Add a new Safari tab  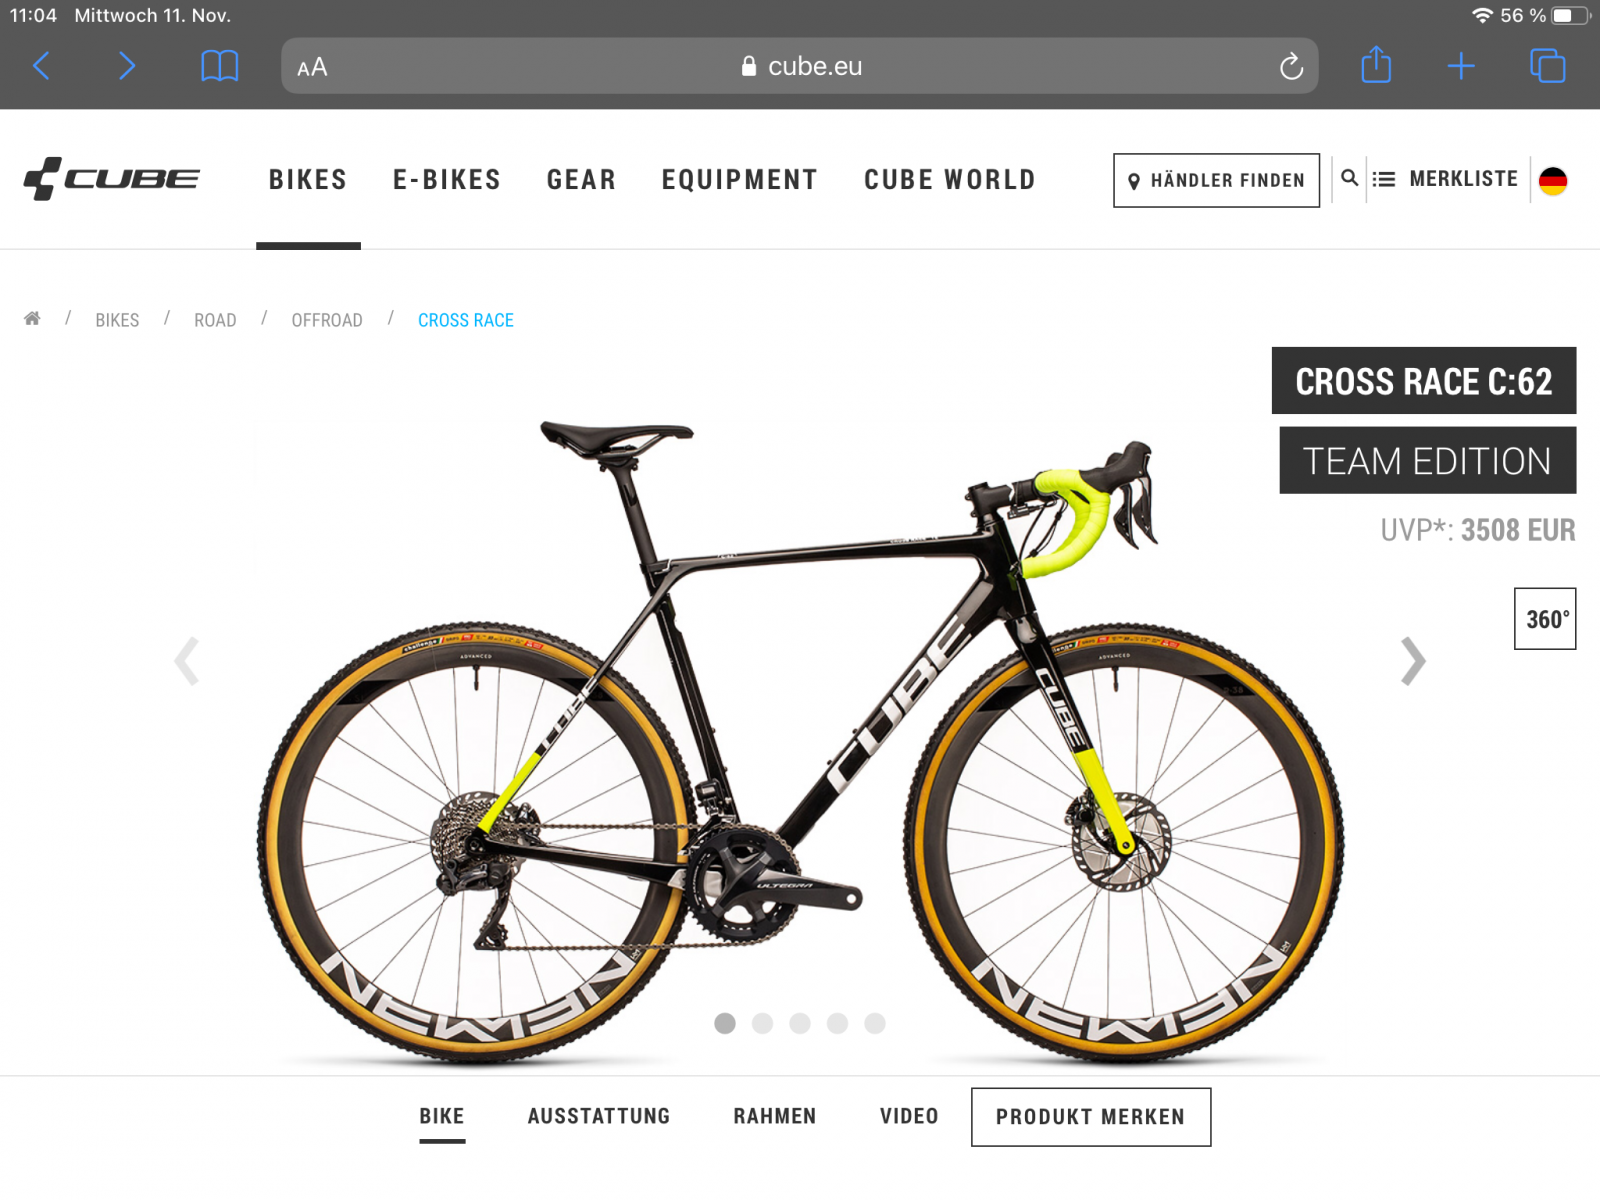1461,66
